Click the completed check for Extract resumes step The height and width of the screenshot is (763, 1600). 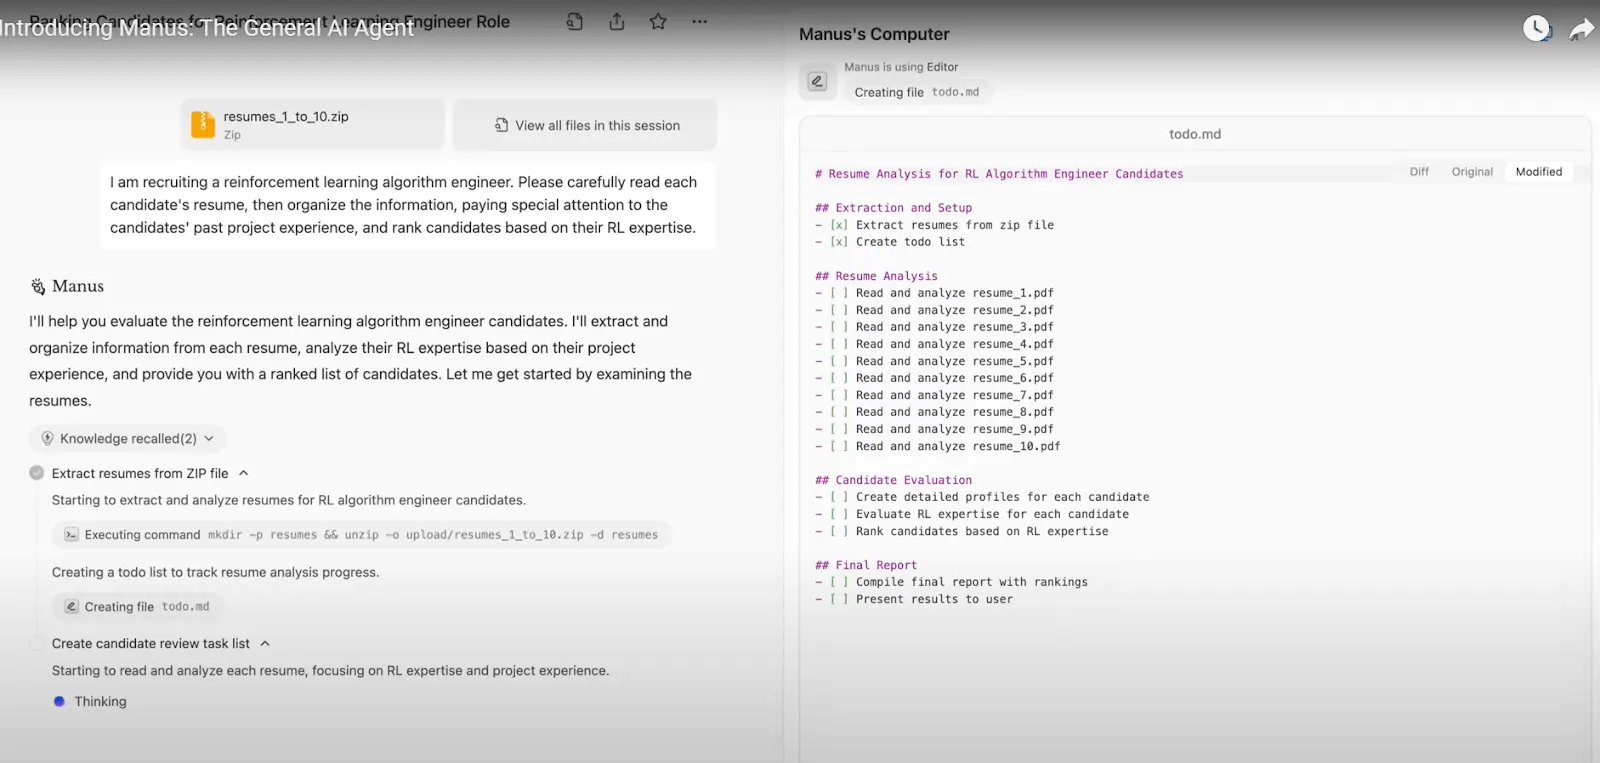click(x=37, y=473)
